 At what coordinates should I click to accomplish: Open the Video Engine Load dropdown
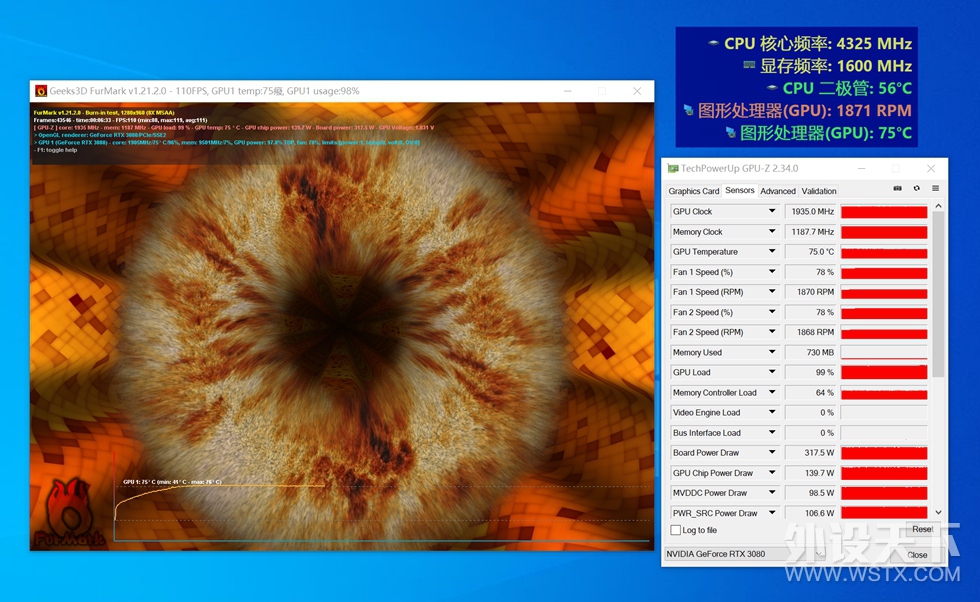point(772,412)
